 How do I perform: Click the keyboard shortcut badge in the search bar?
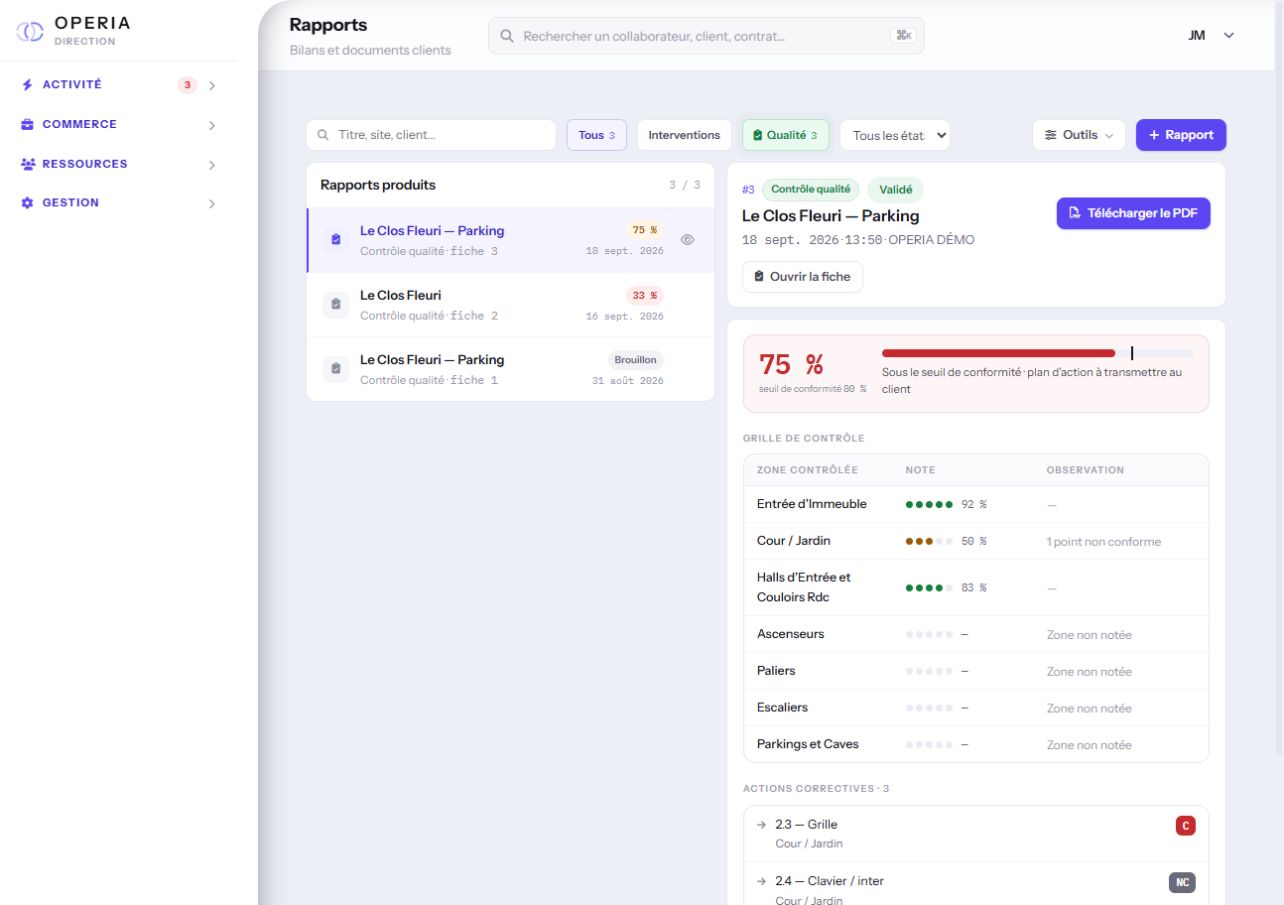click(x=903, y=36)
